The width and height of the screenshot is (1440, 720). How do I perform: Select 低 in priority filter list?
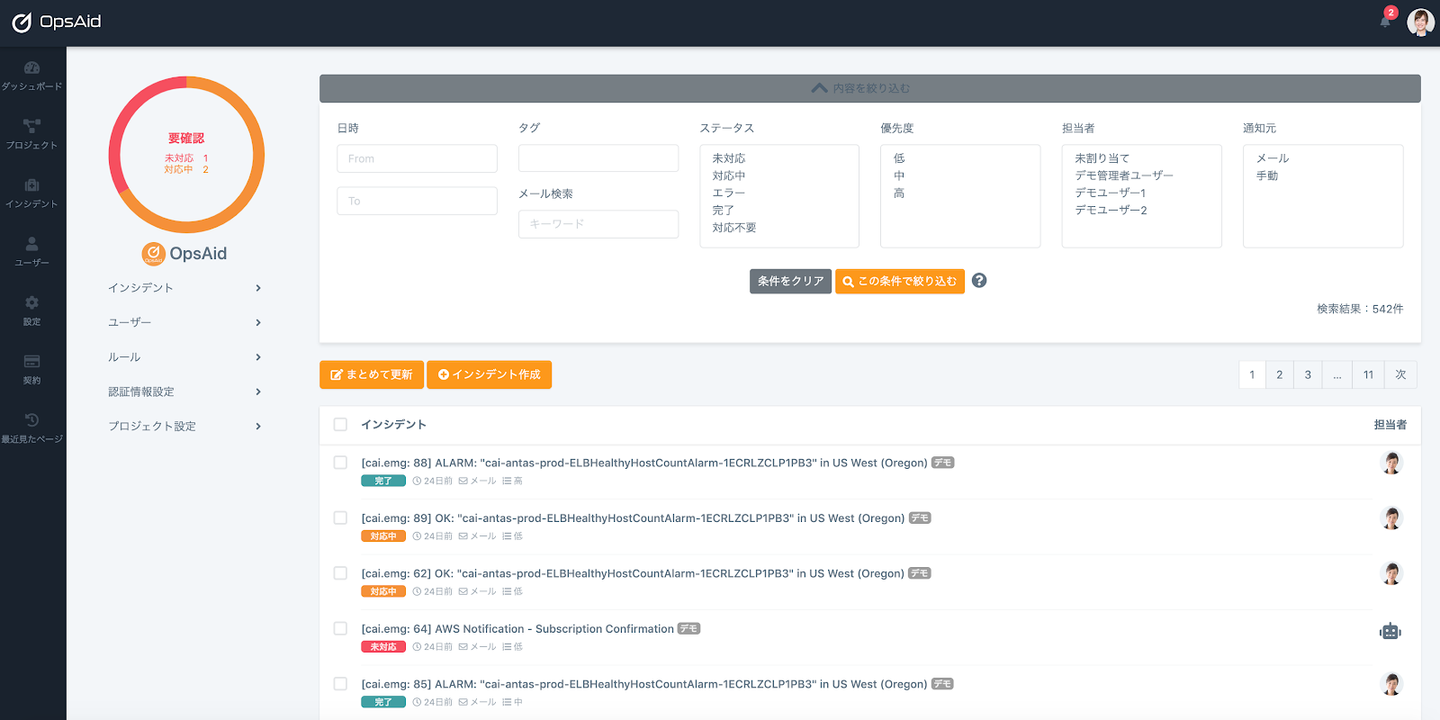click(x=899, y=159)
